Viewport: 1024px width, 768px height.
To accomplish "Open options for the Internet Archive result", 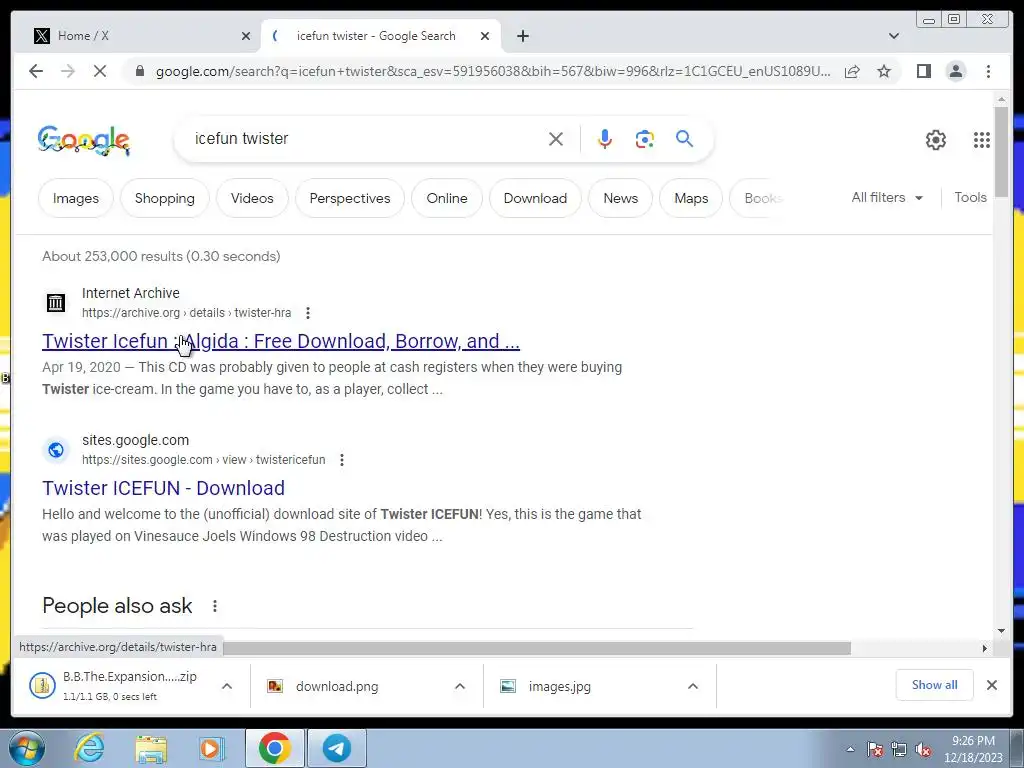I will (308, 313).
